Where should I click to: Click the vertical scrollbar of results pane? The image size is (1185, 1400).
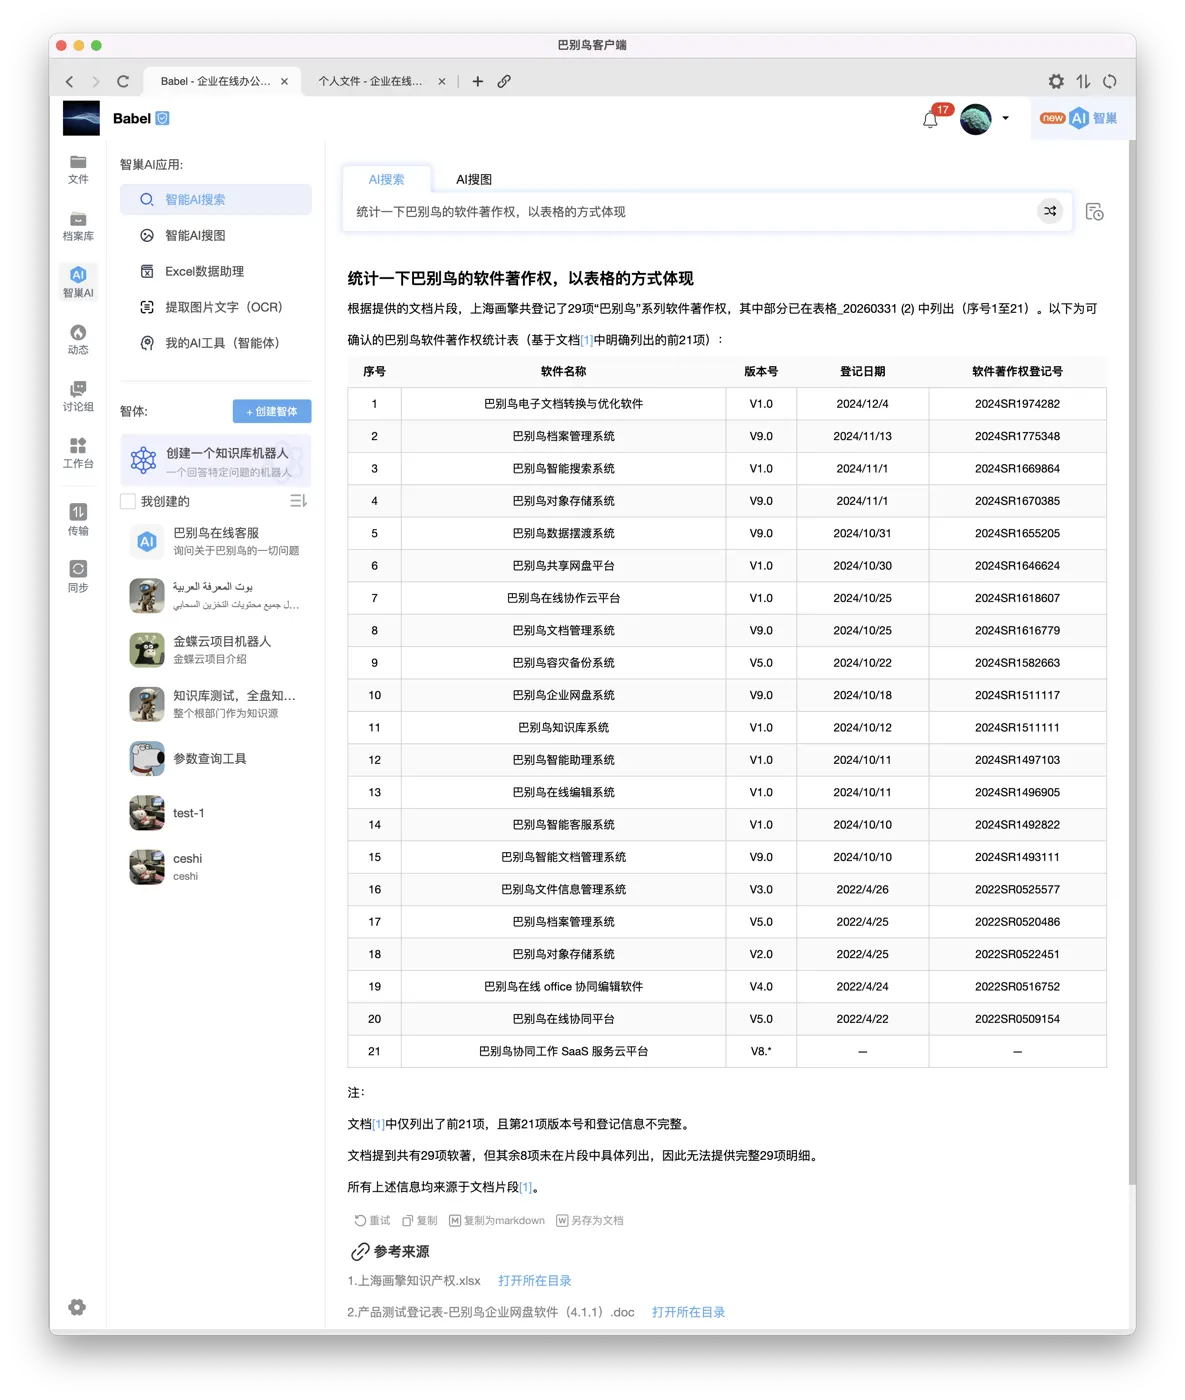(x=1132, y=660)
